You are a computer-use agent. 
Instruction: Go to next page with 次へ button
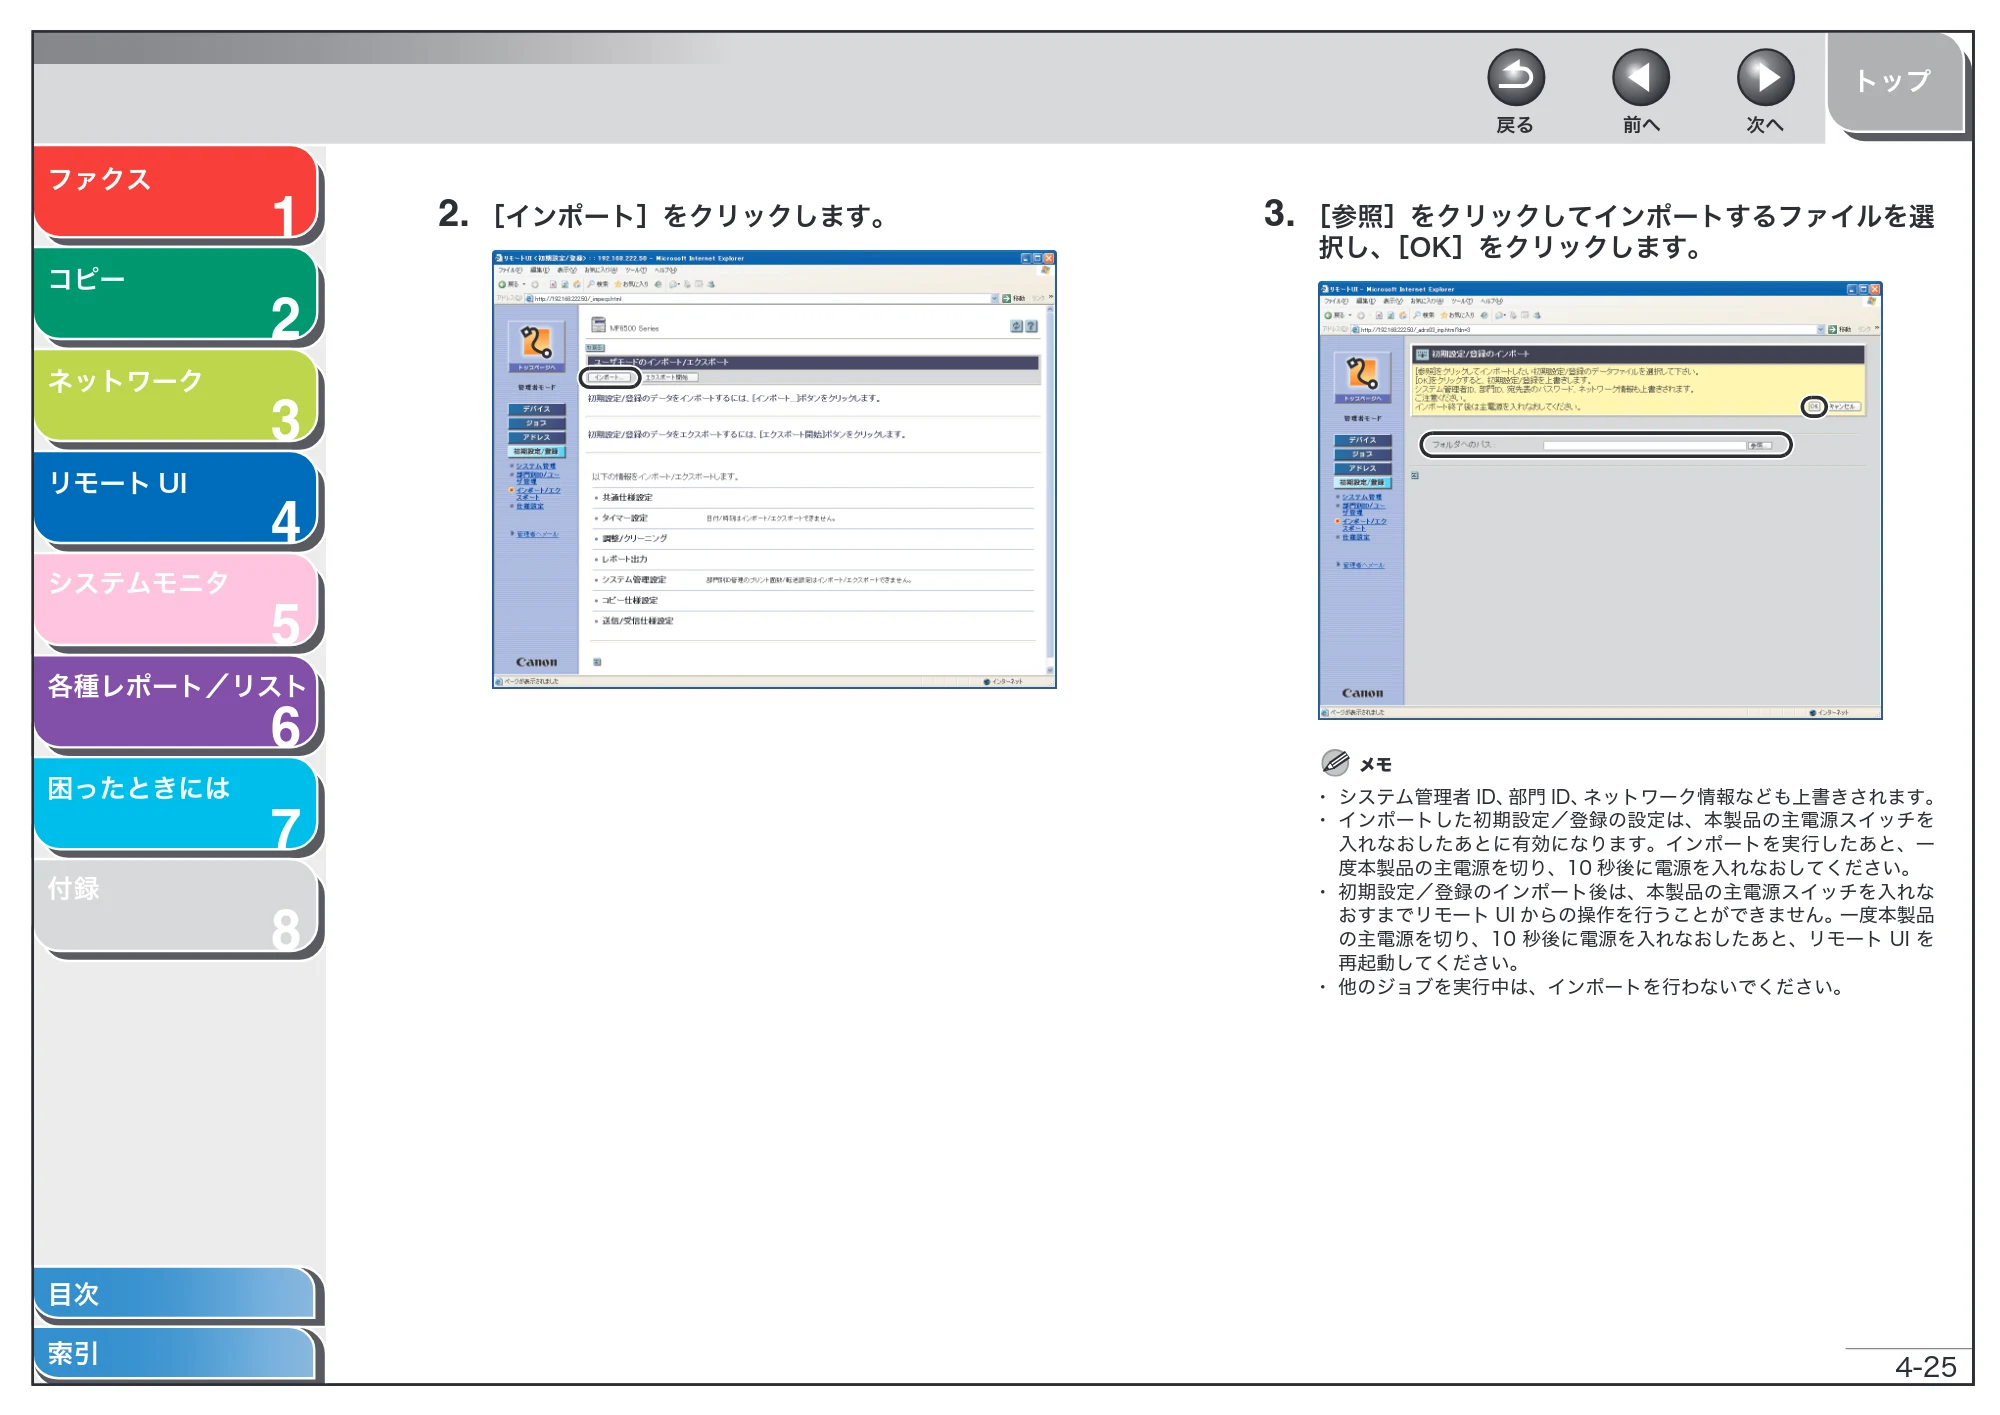pos(1765,78)
